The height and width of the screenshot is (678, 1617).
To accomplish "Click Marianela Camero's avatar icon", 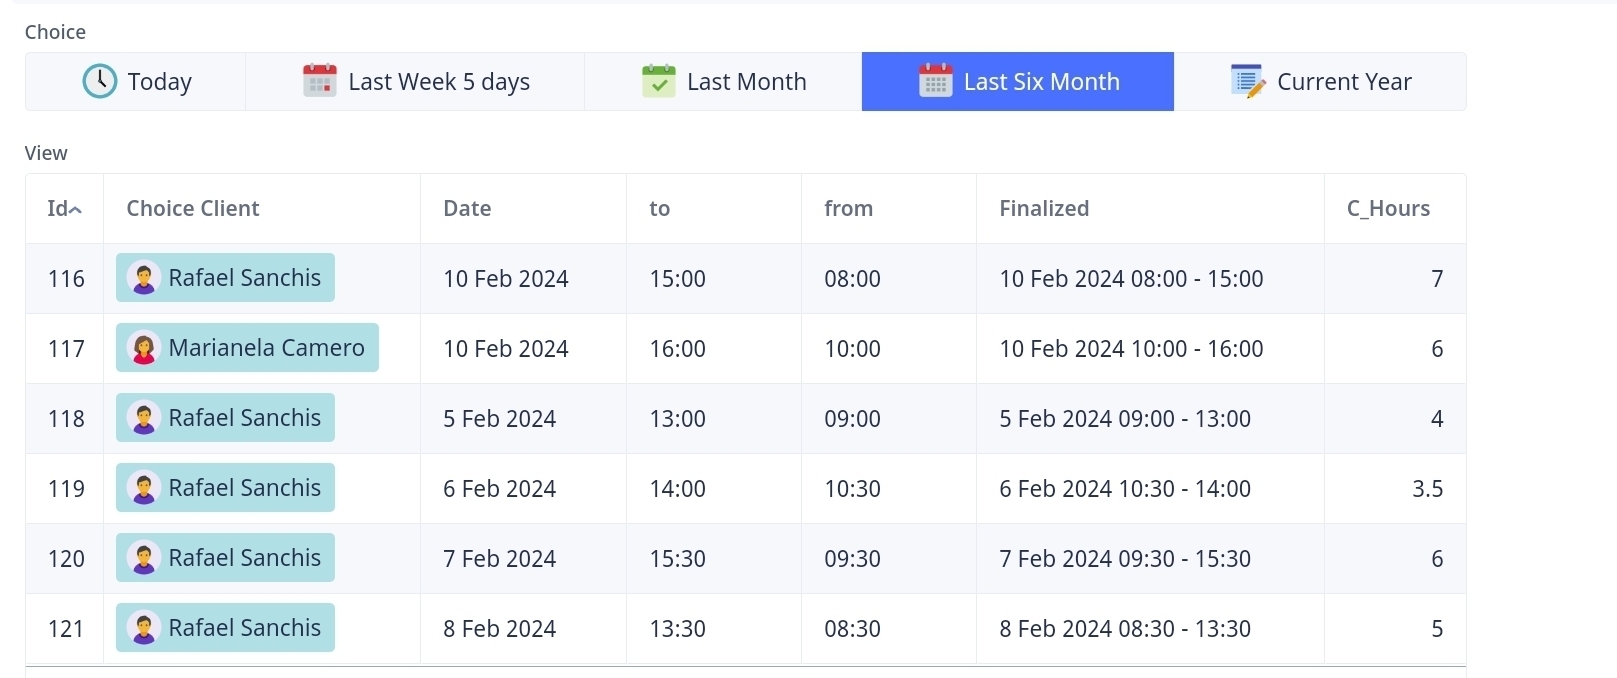I will [x=144, y=348].
